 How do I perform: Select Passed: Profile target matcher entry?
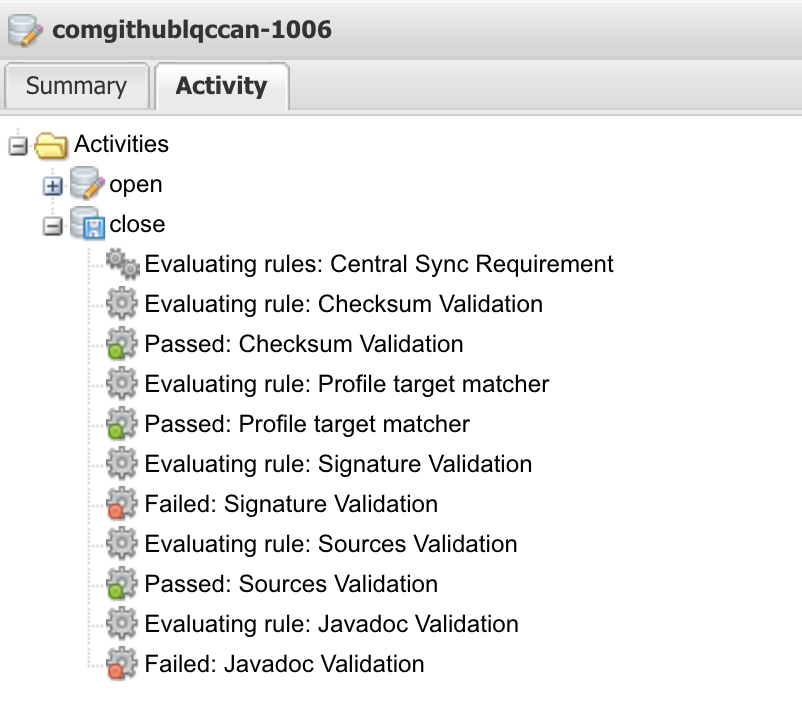[x=307, y=424]
